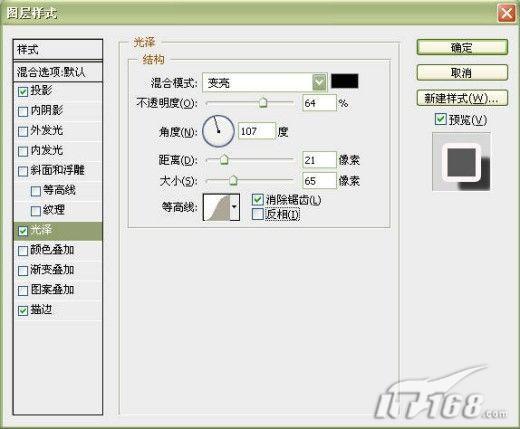520x429 pixels.
Task: Click the 大小 slider handle
Action: [x=233, y=181]
